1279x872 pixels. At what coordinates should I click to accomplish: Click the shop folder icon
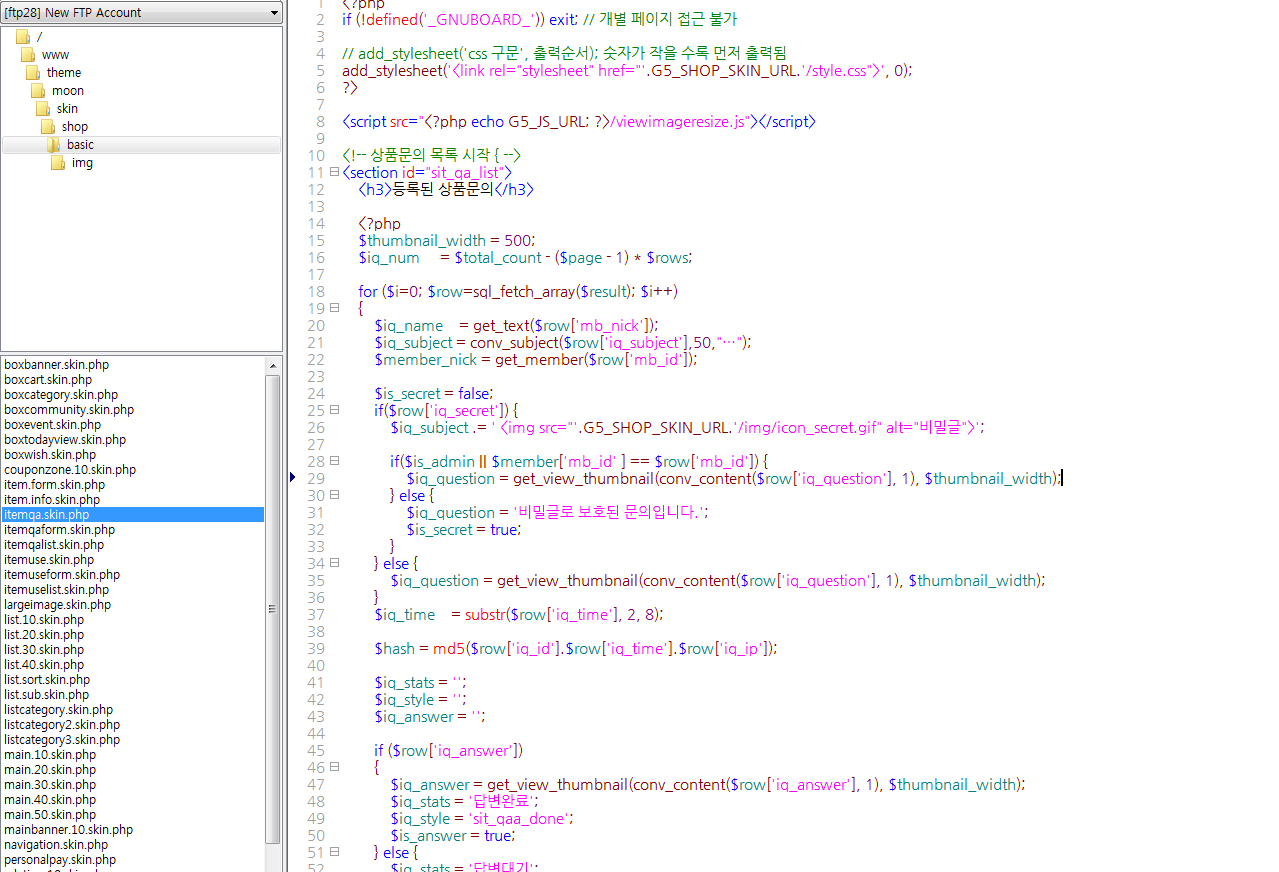tap(47, 127)
